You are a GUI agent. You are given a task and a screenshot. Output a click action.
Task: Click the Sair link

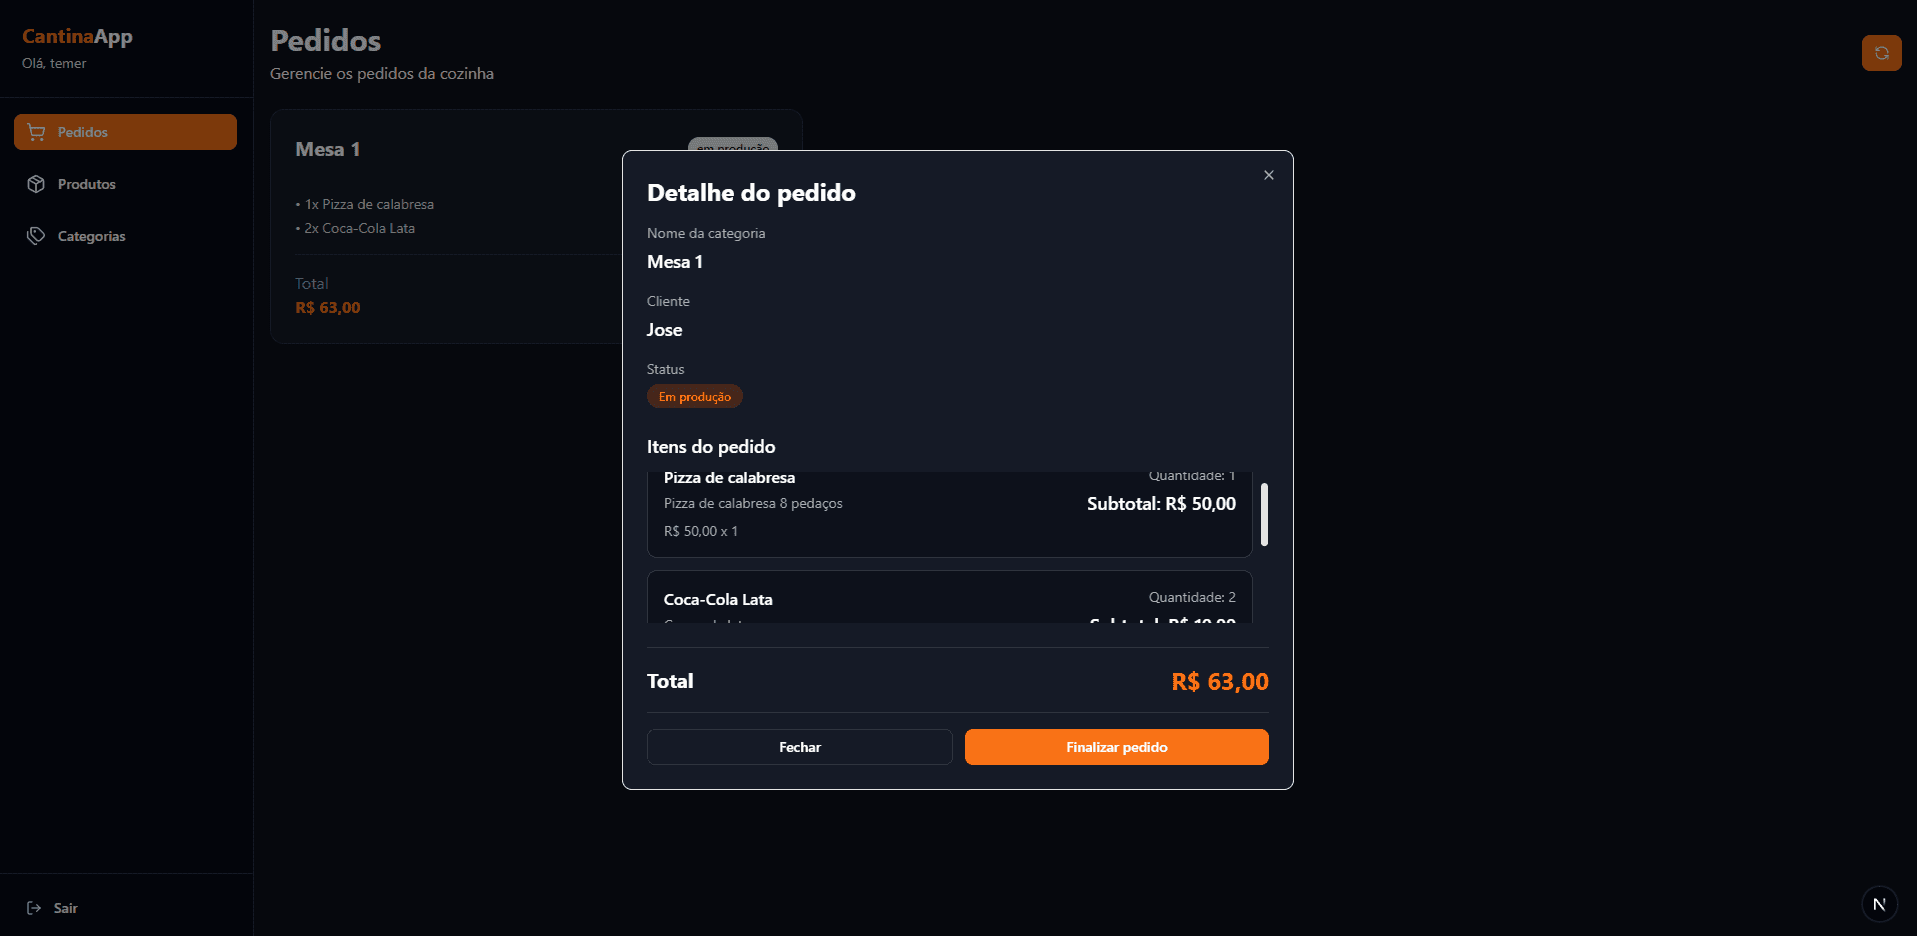65,907
